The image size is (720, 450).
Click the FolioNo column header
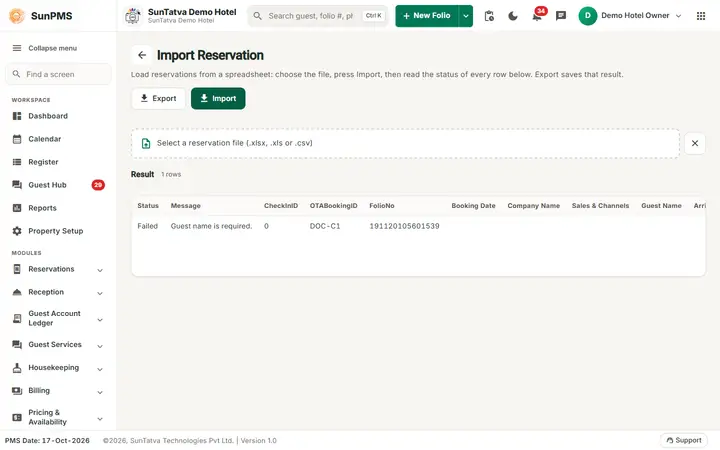click(382, 206)
